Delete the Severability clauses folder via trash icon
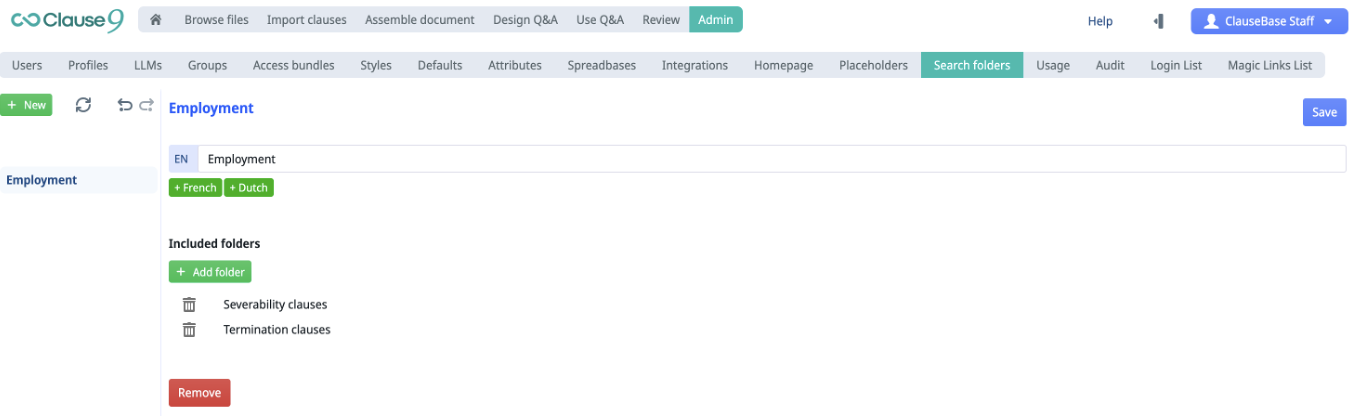Viewport: 1354px width, 420px height. 189,305
